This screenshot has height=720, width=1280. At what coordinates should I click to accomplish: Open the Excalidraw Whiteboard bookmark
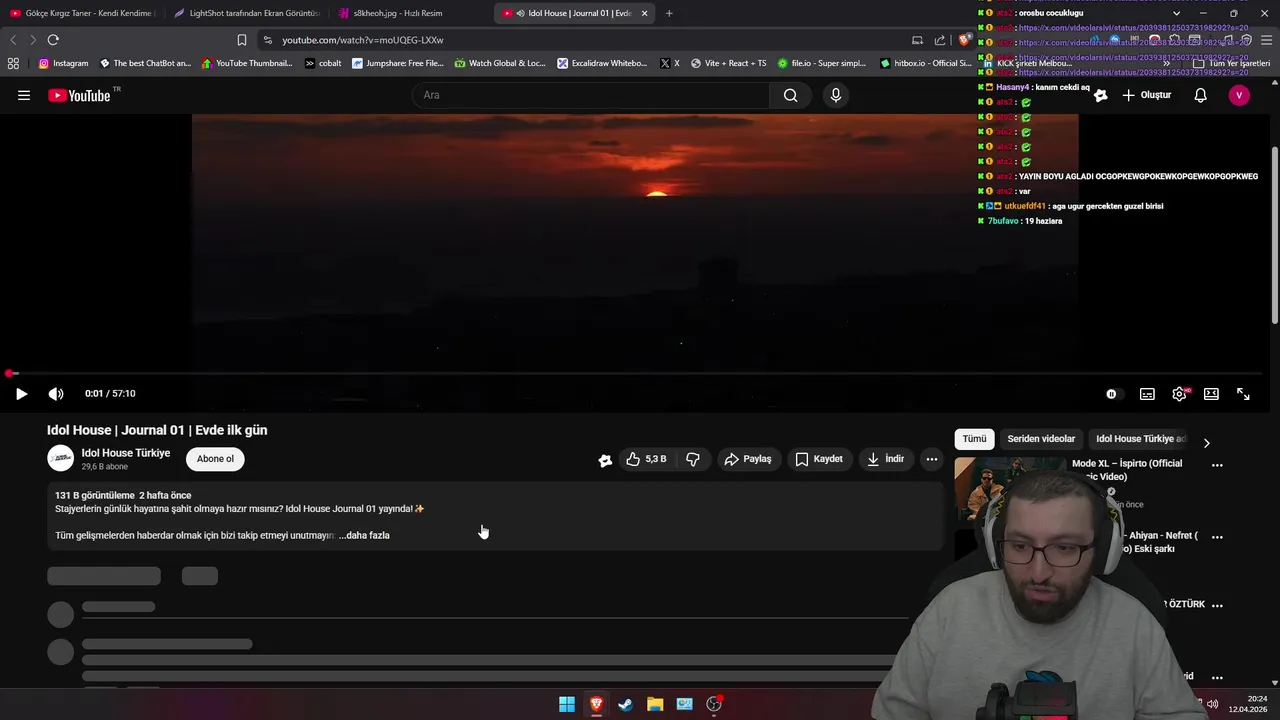click(603, 63)
